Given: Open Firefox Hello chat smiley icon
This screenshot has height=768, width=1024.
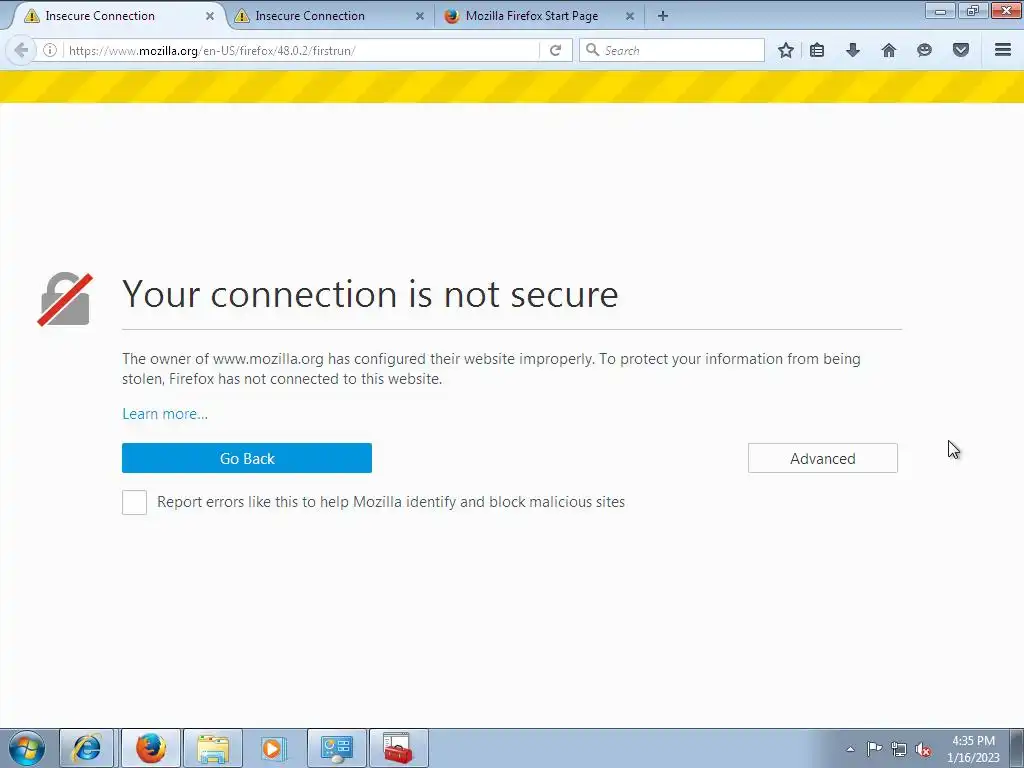Looking at the screenshot, I should pyautogui.click(x=924, y=50).
